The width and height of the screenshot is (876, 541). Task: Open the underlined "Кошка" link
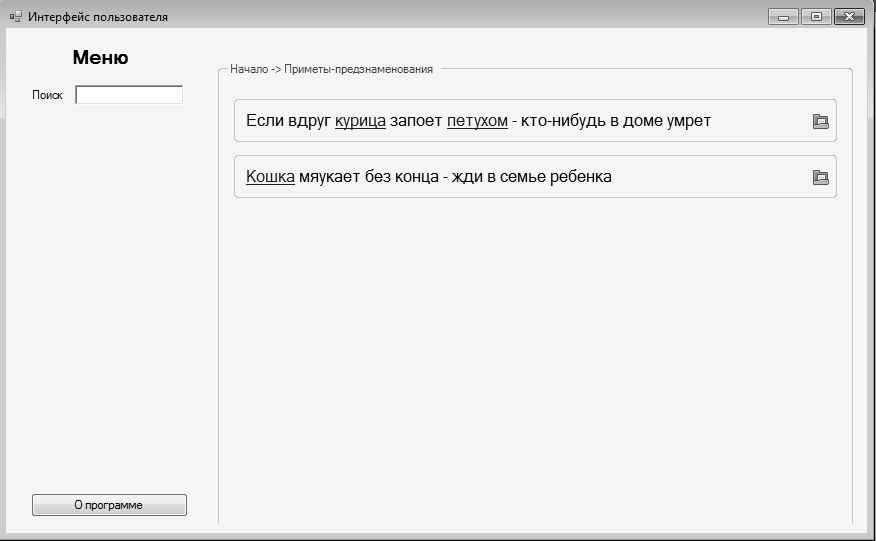pyautogui.click(x=270, y=177)
